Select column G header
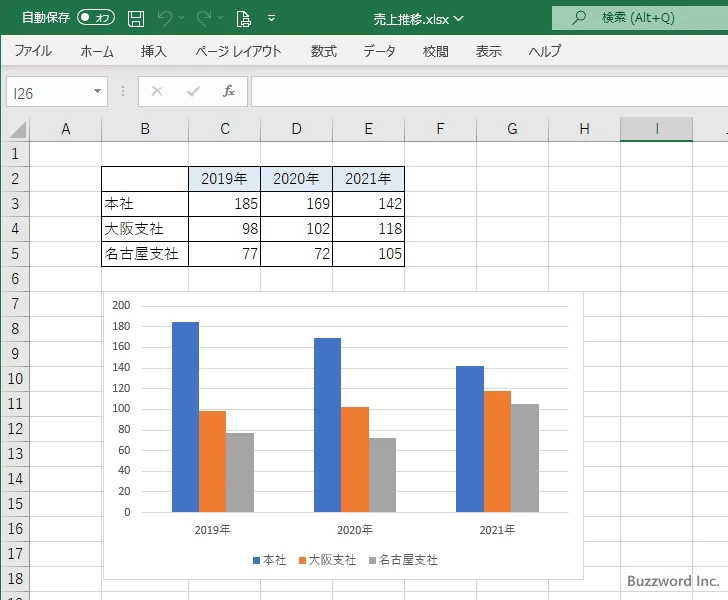 click(x=513, y=129)
